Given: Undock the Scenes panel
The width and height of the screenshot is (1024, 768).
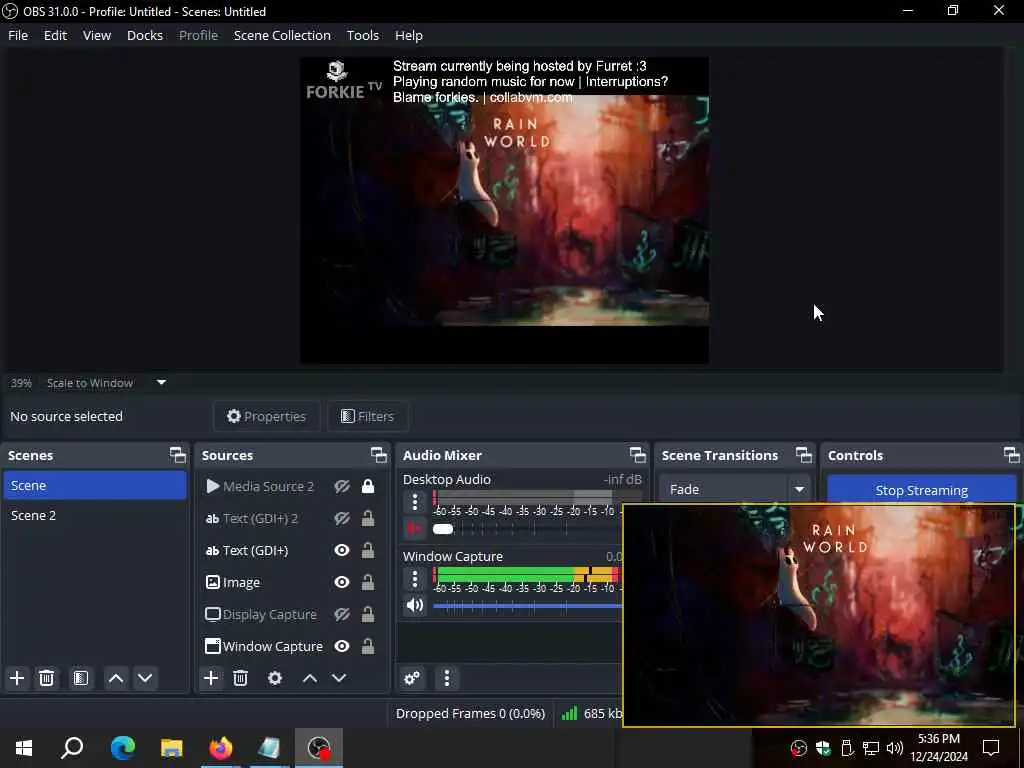Looking at the screenshot, I should coord(178,455).
